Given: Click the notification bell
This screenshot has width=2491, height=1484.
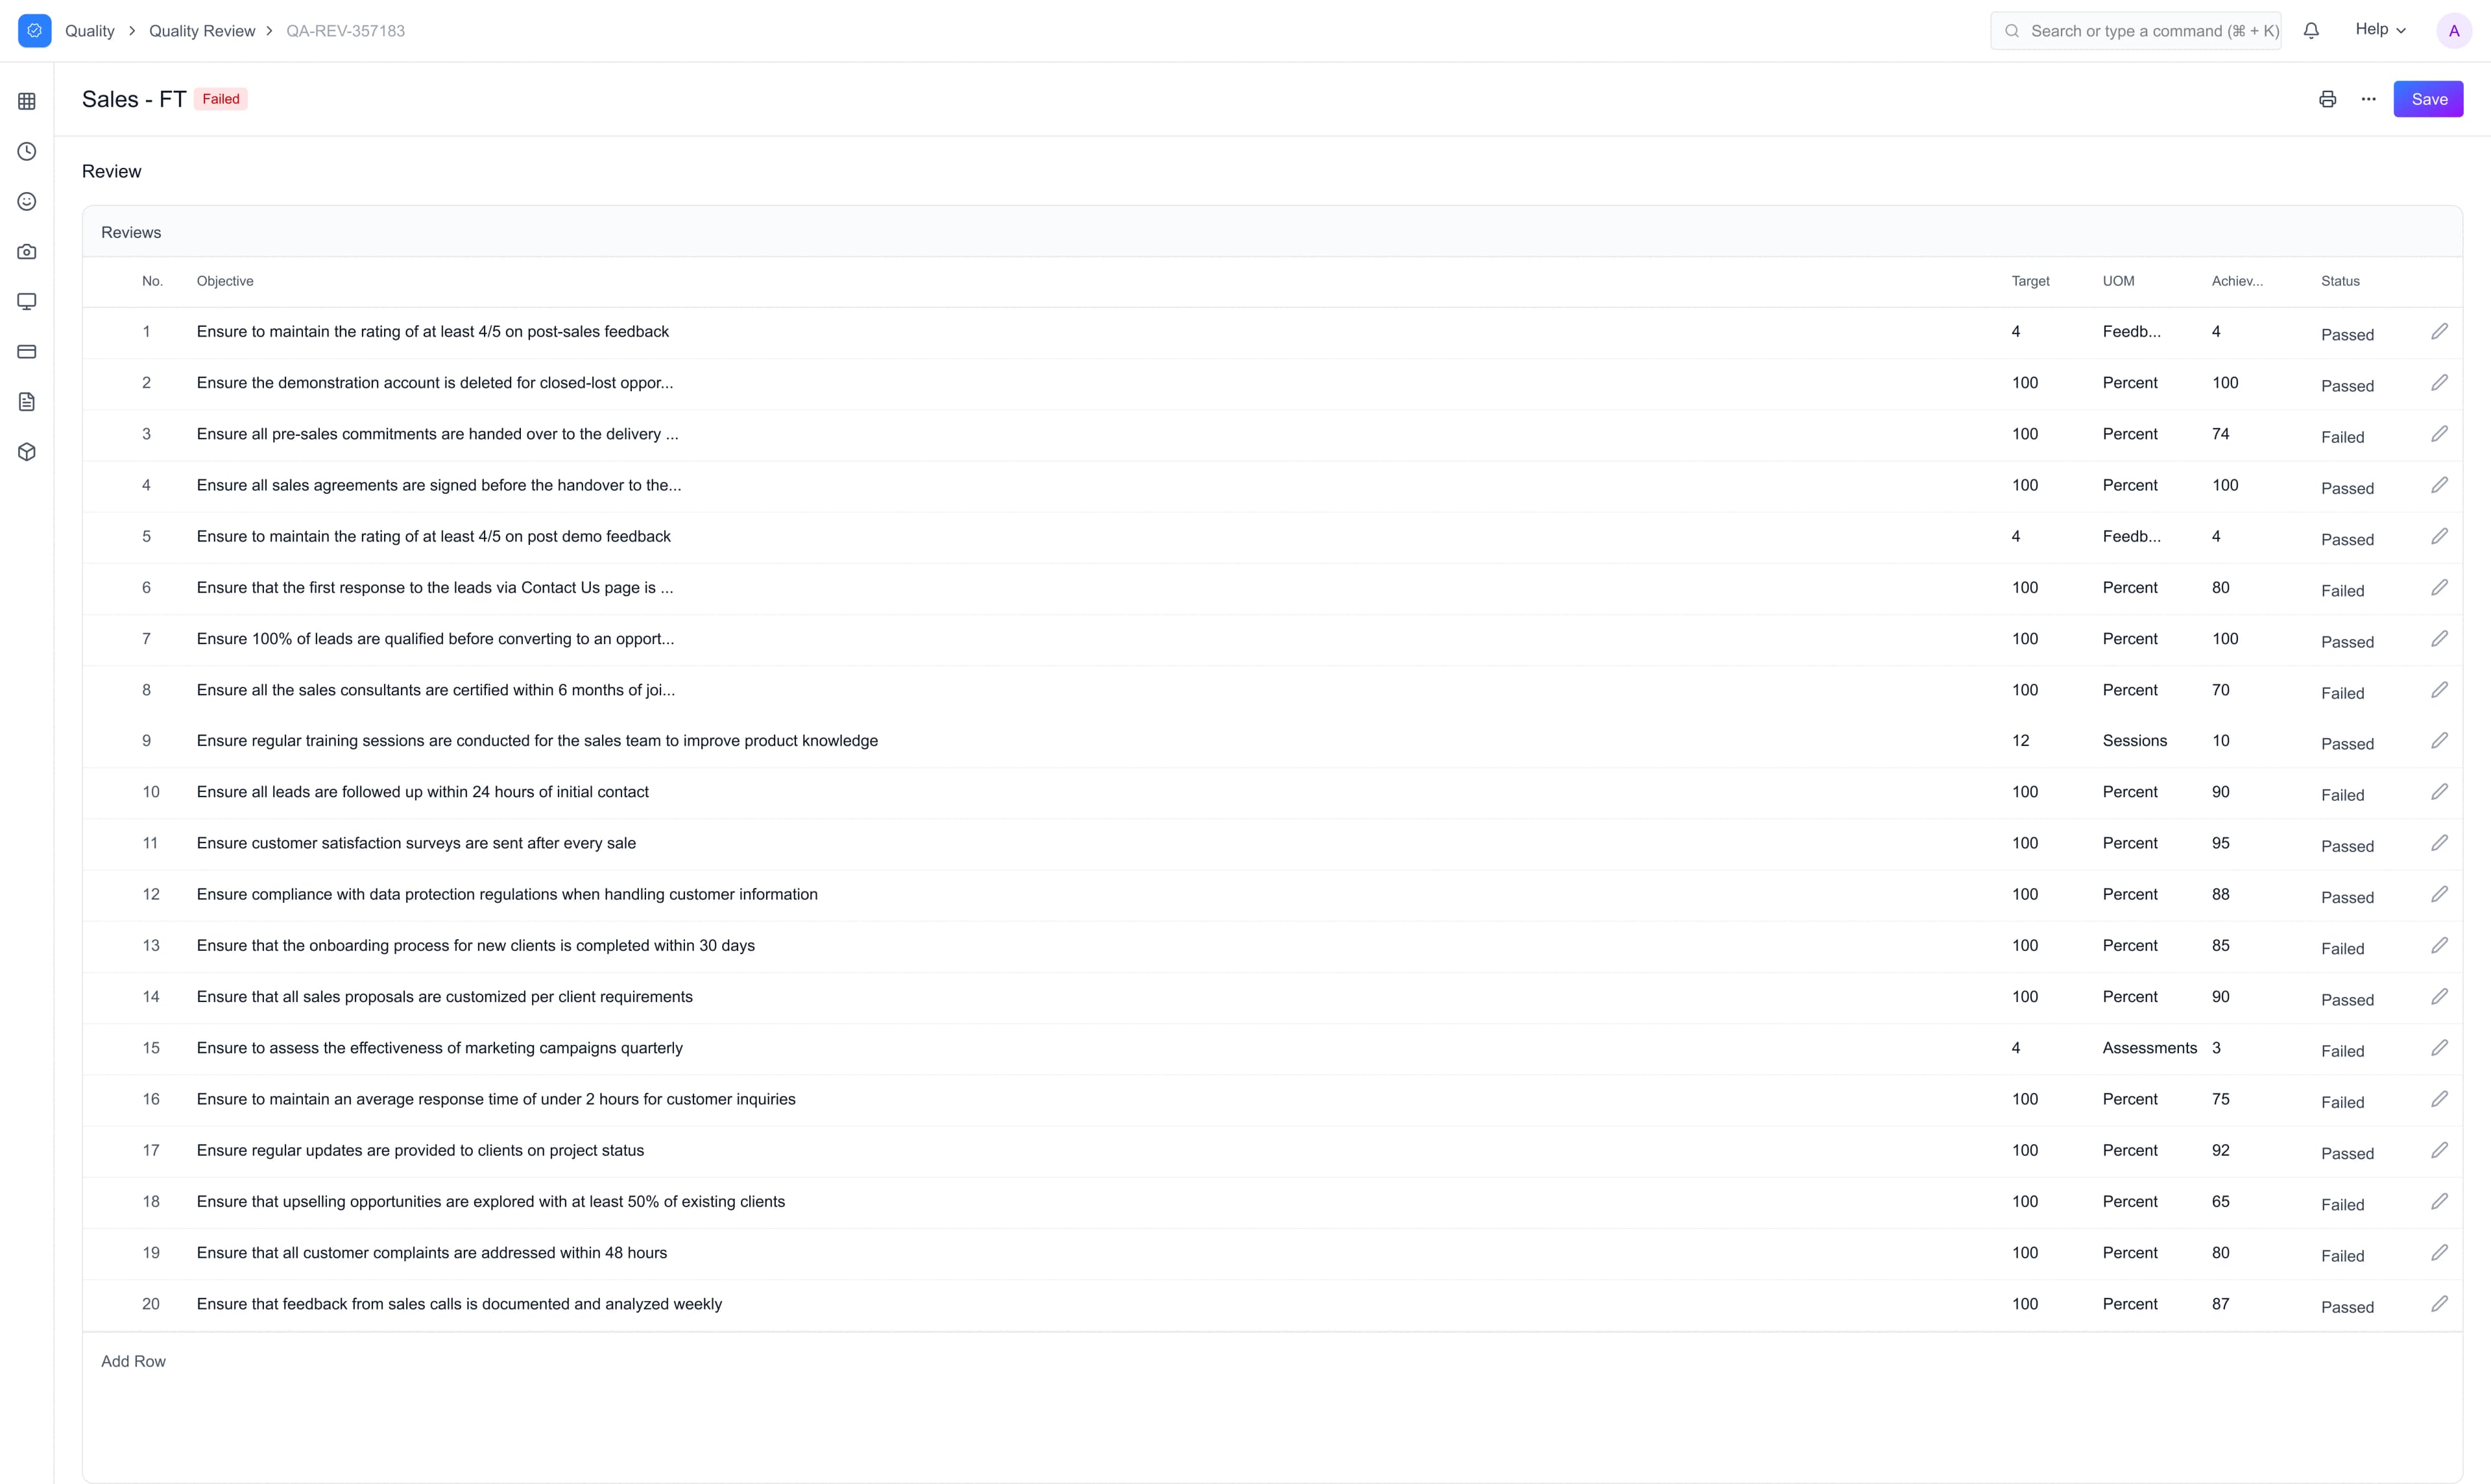Looking at the screenshot, I should (x=2311, y=30).
